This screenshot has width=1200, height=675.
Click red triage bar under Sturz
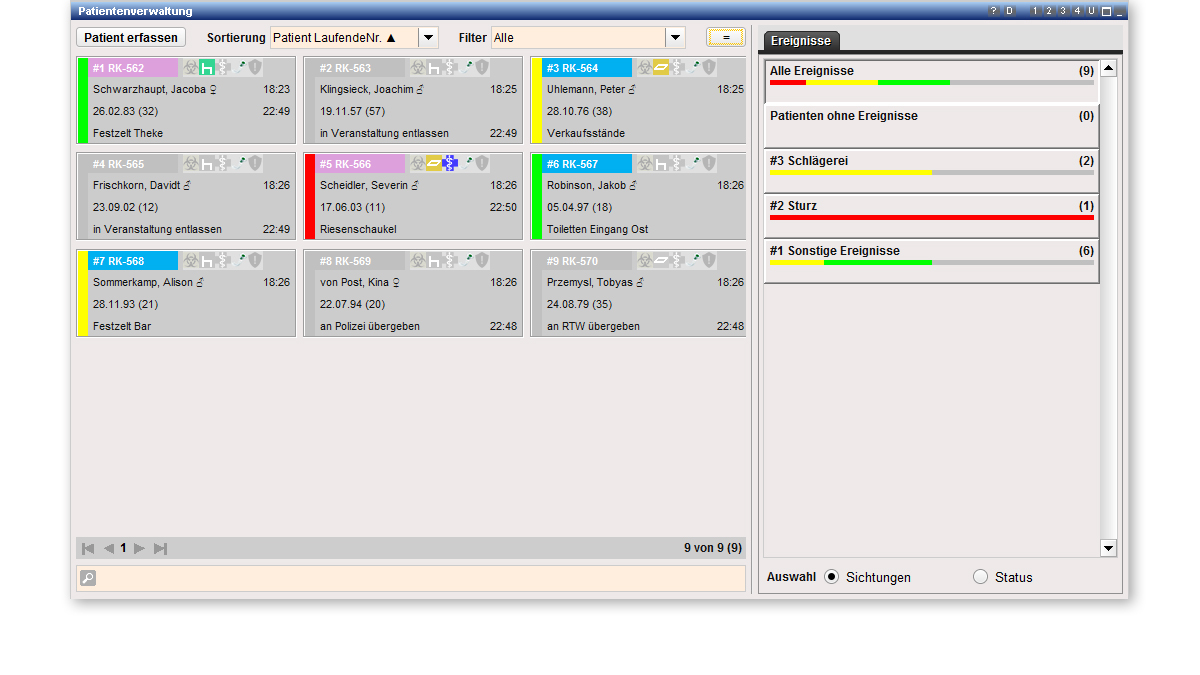[931, 217]
